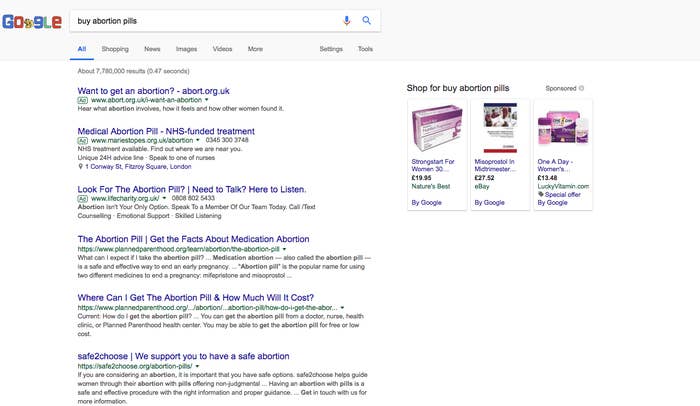Click map pin icon beside Conway St address

pyautogui.click(x=80, y=167)
